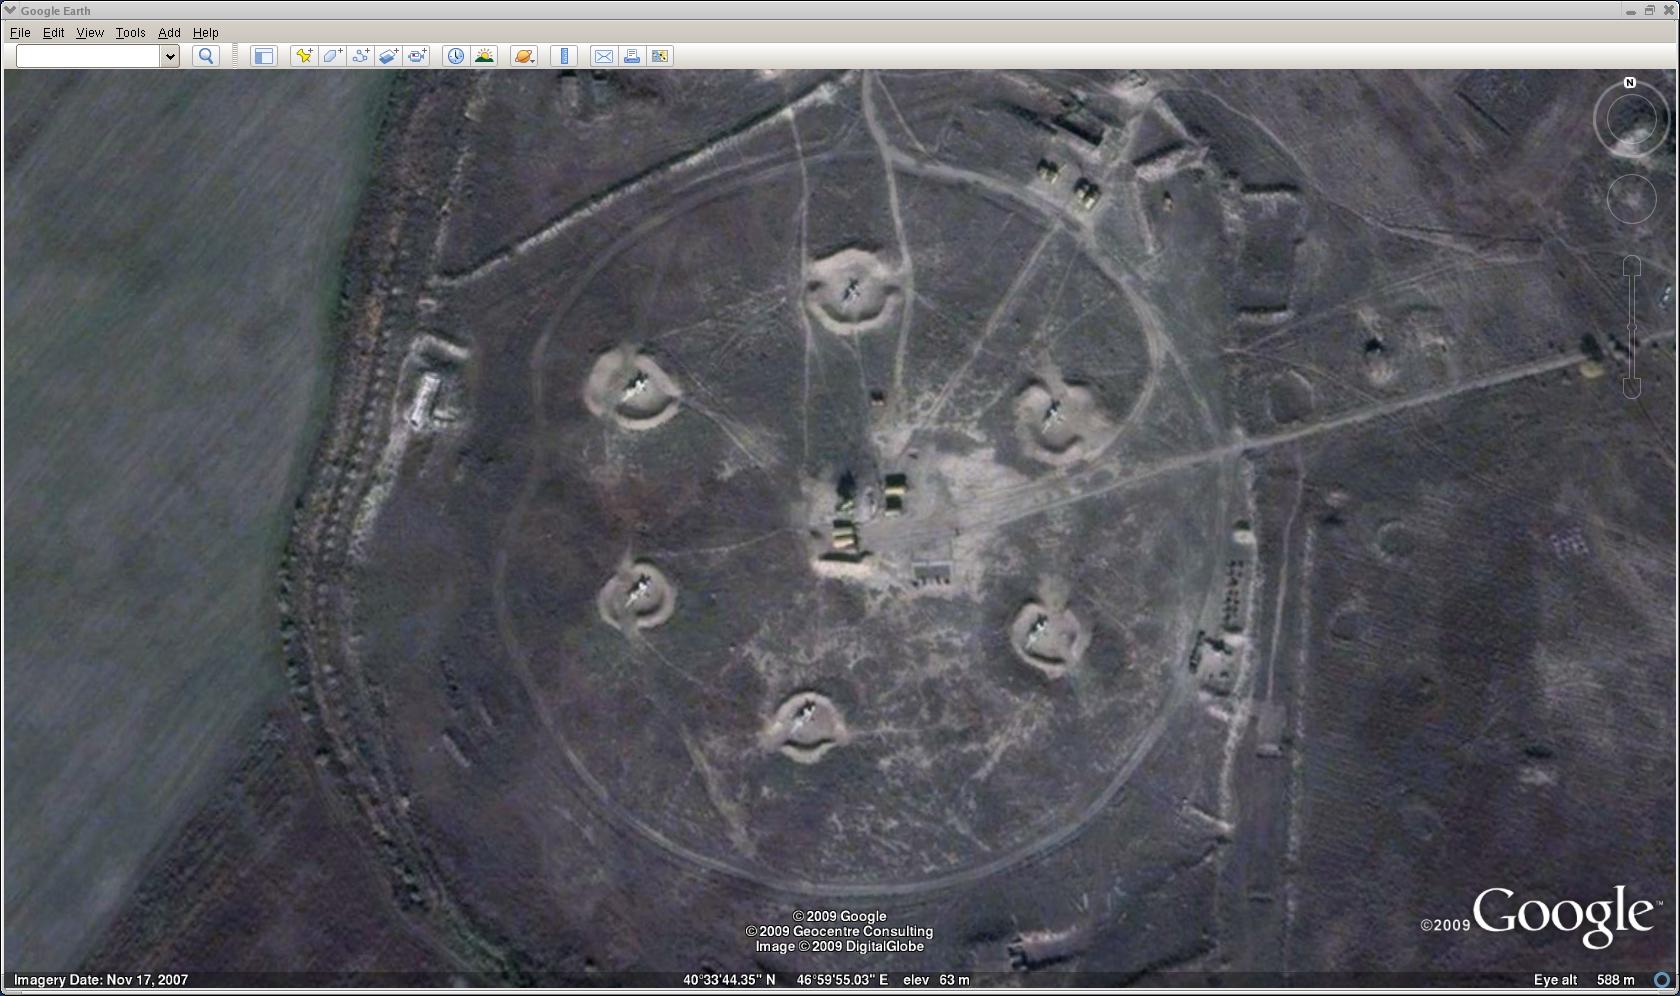
Task: Open the Tools menu
Action: (x=130, y=33)
